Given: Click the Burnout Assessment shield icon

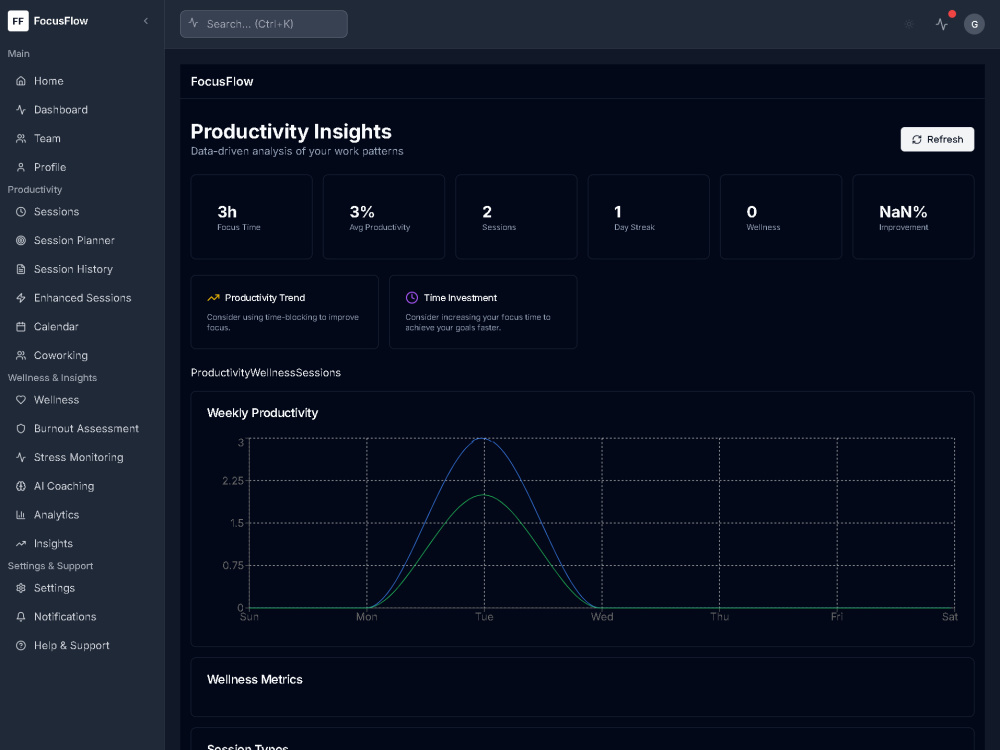Looking at the screenshot, I should point(21,429).
